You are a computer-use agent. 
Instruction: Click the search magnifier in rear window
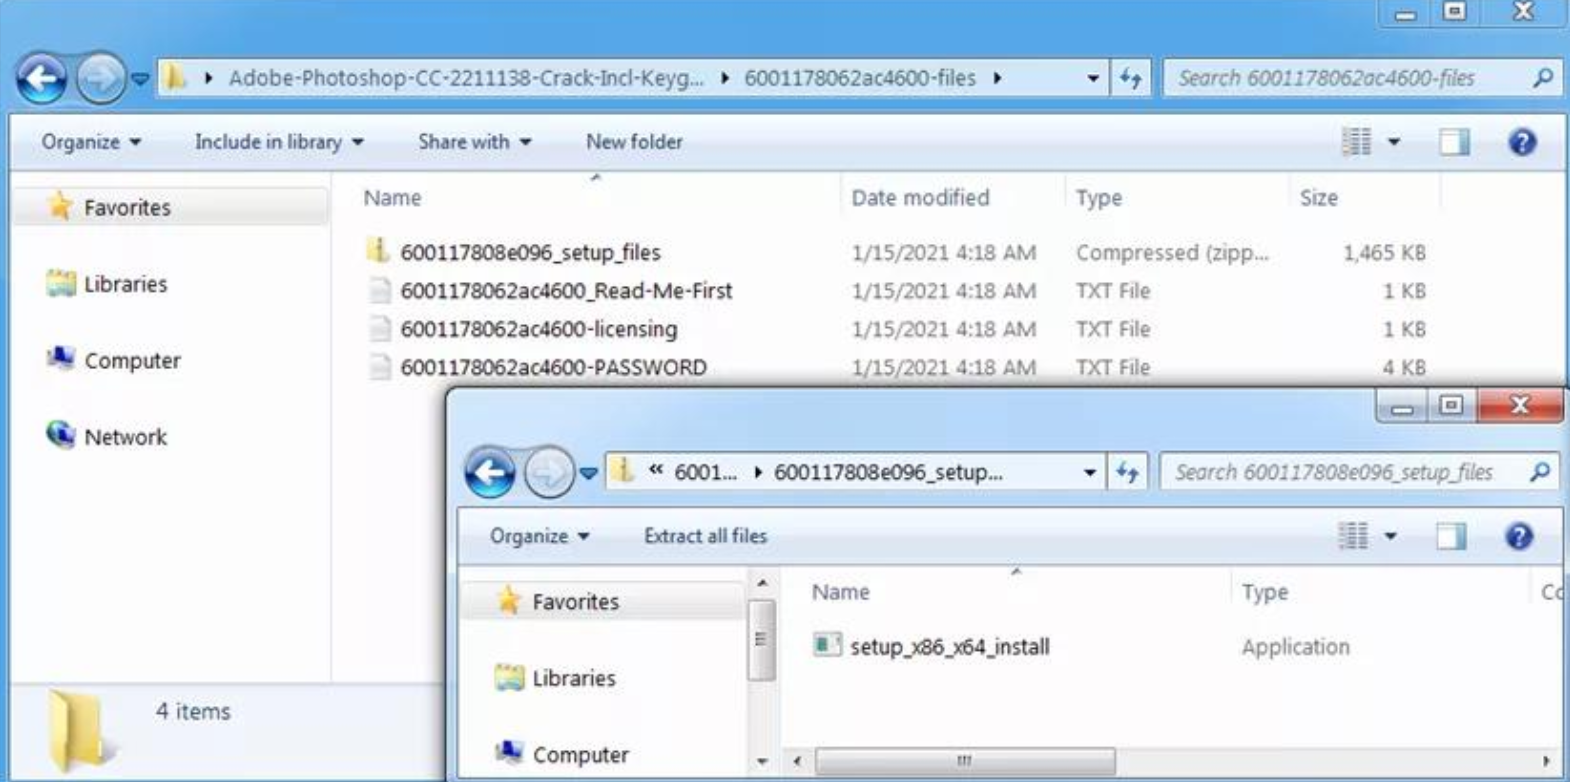1542,78
